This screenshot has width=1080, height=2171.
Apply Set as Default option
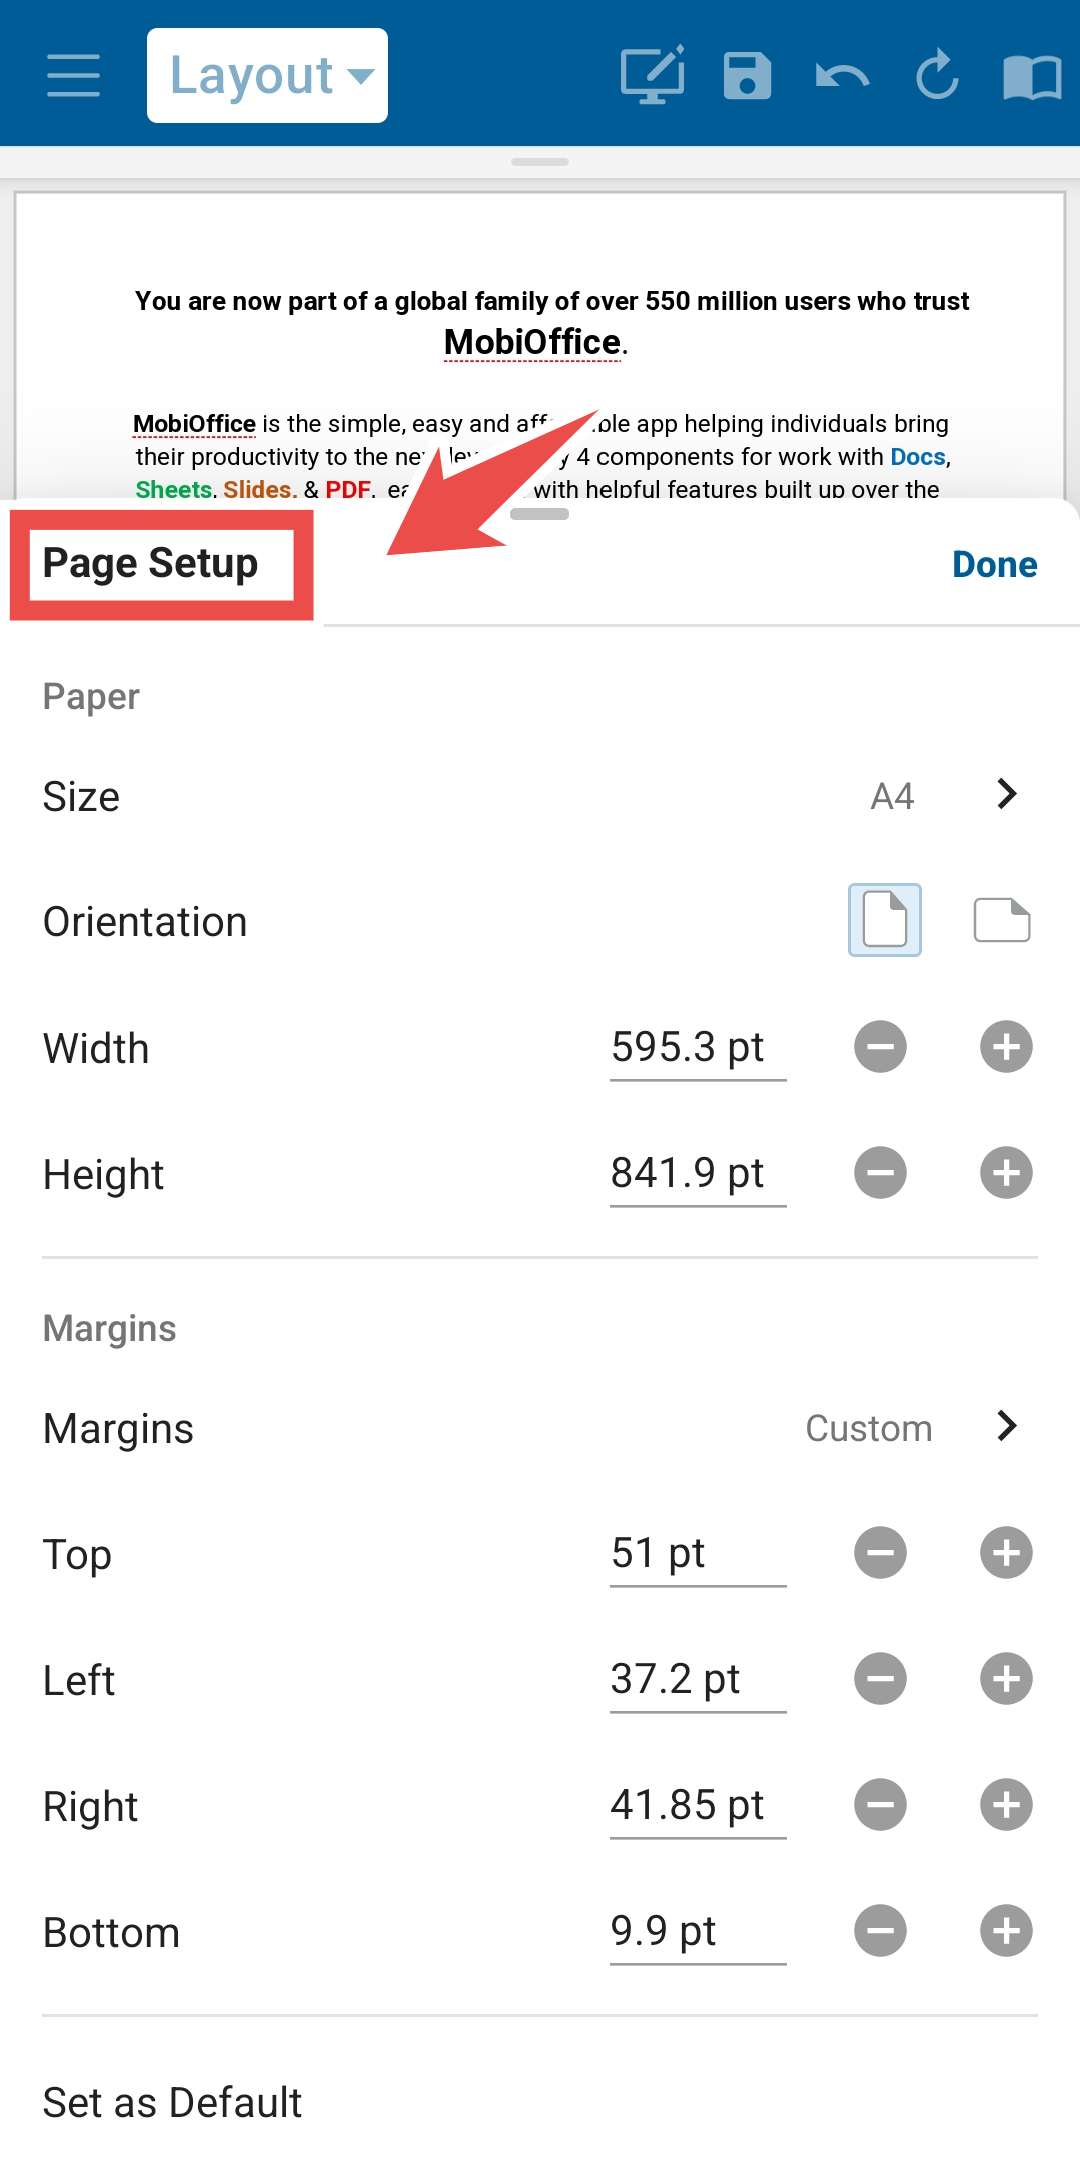click(x=172, y=2102)
